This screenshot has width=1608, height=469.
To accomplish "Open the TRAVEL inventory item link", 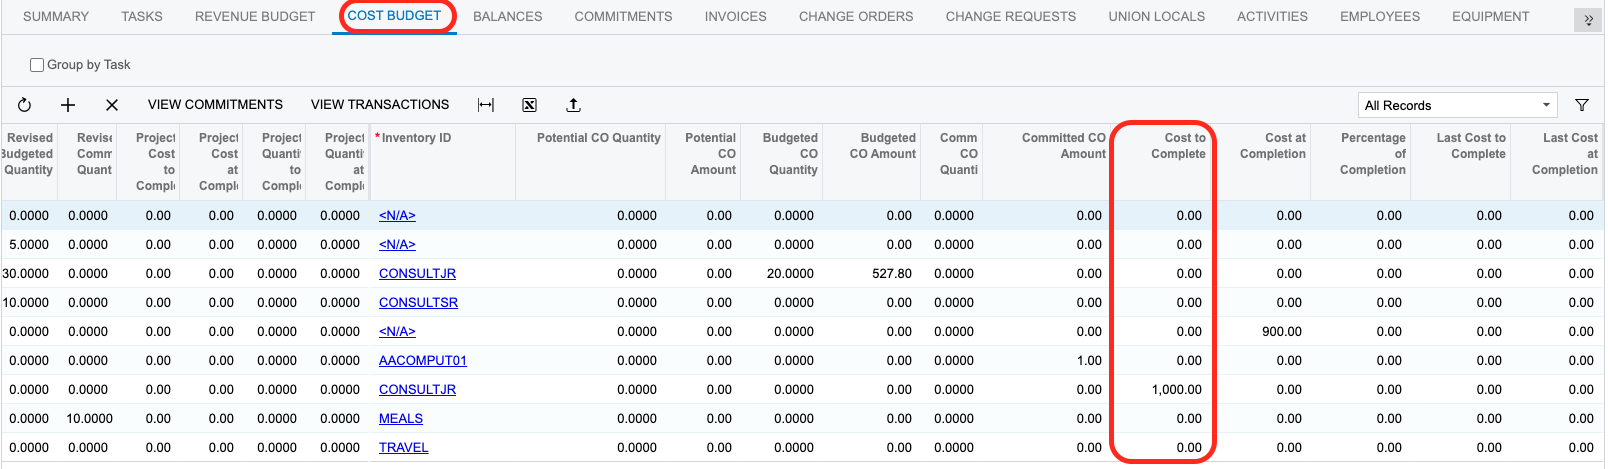I will point(404,448).
